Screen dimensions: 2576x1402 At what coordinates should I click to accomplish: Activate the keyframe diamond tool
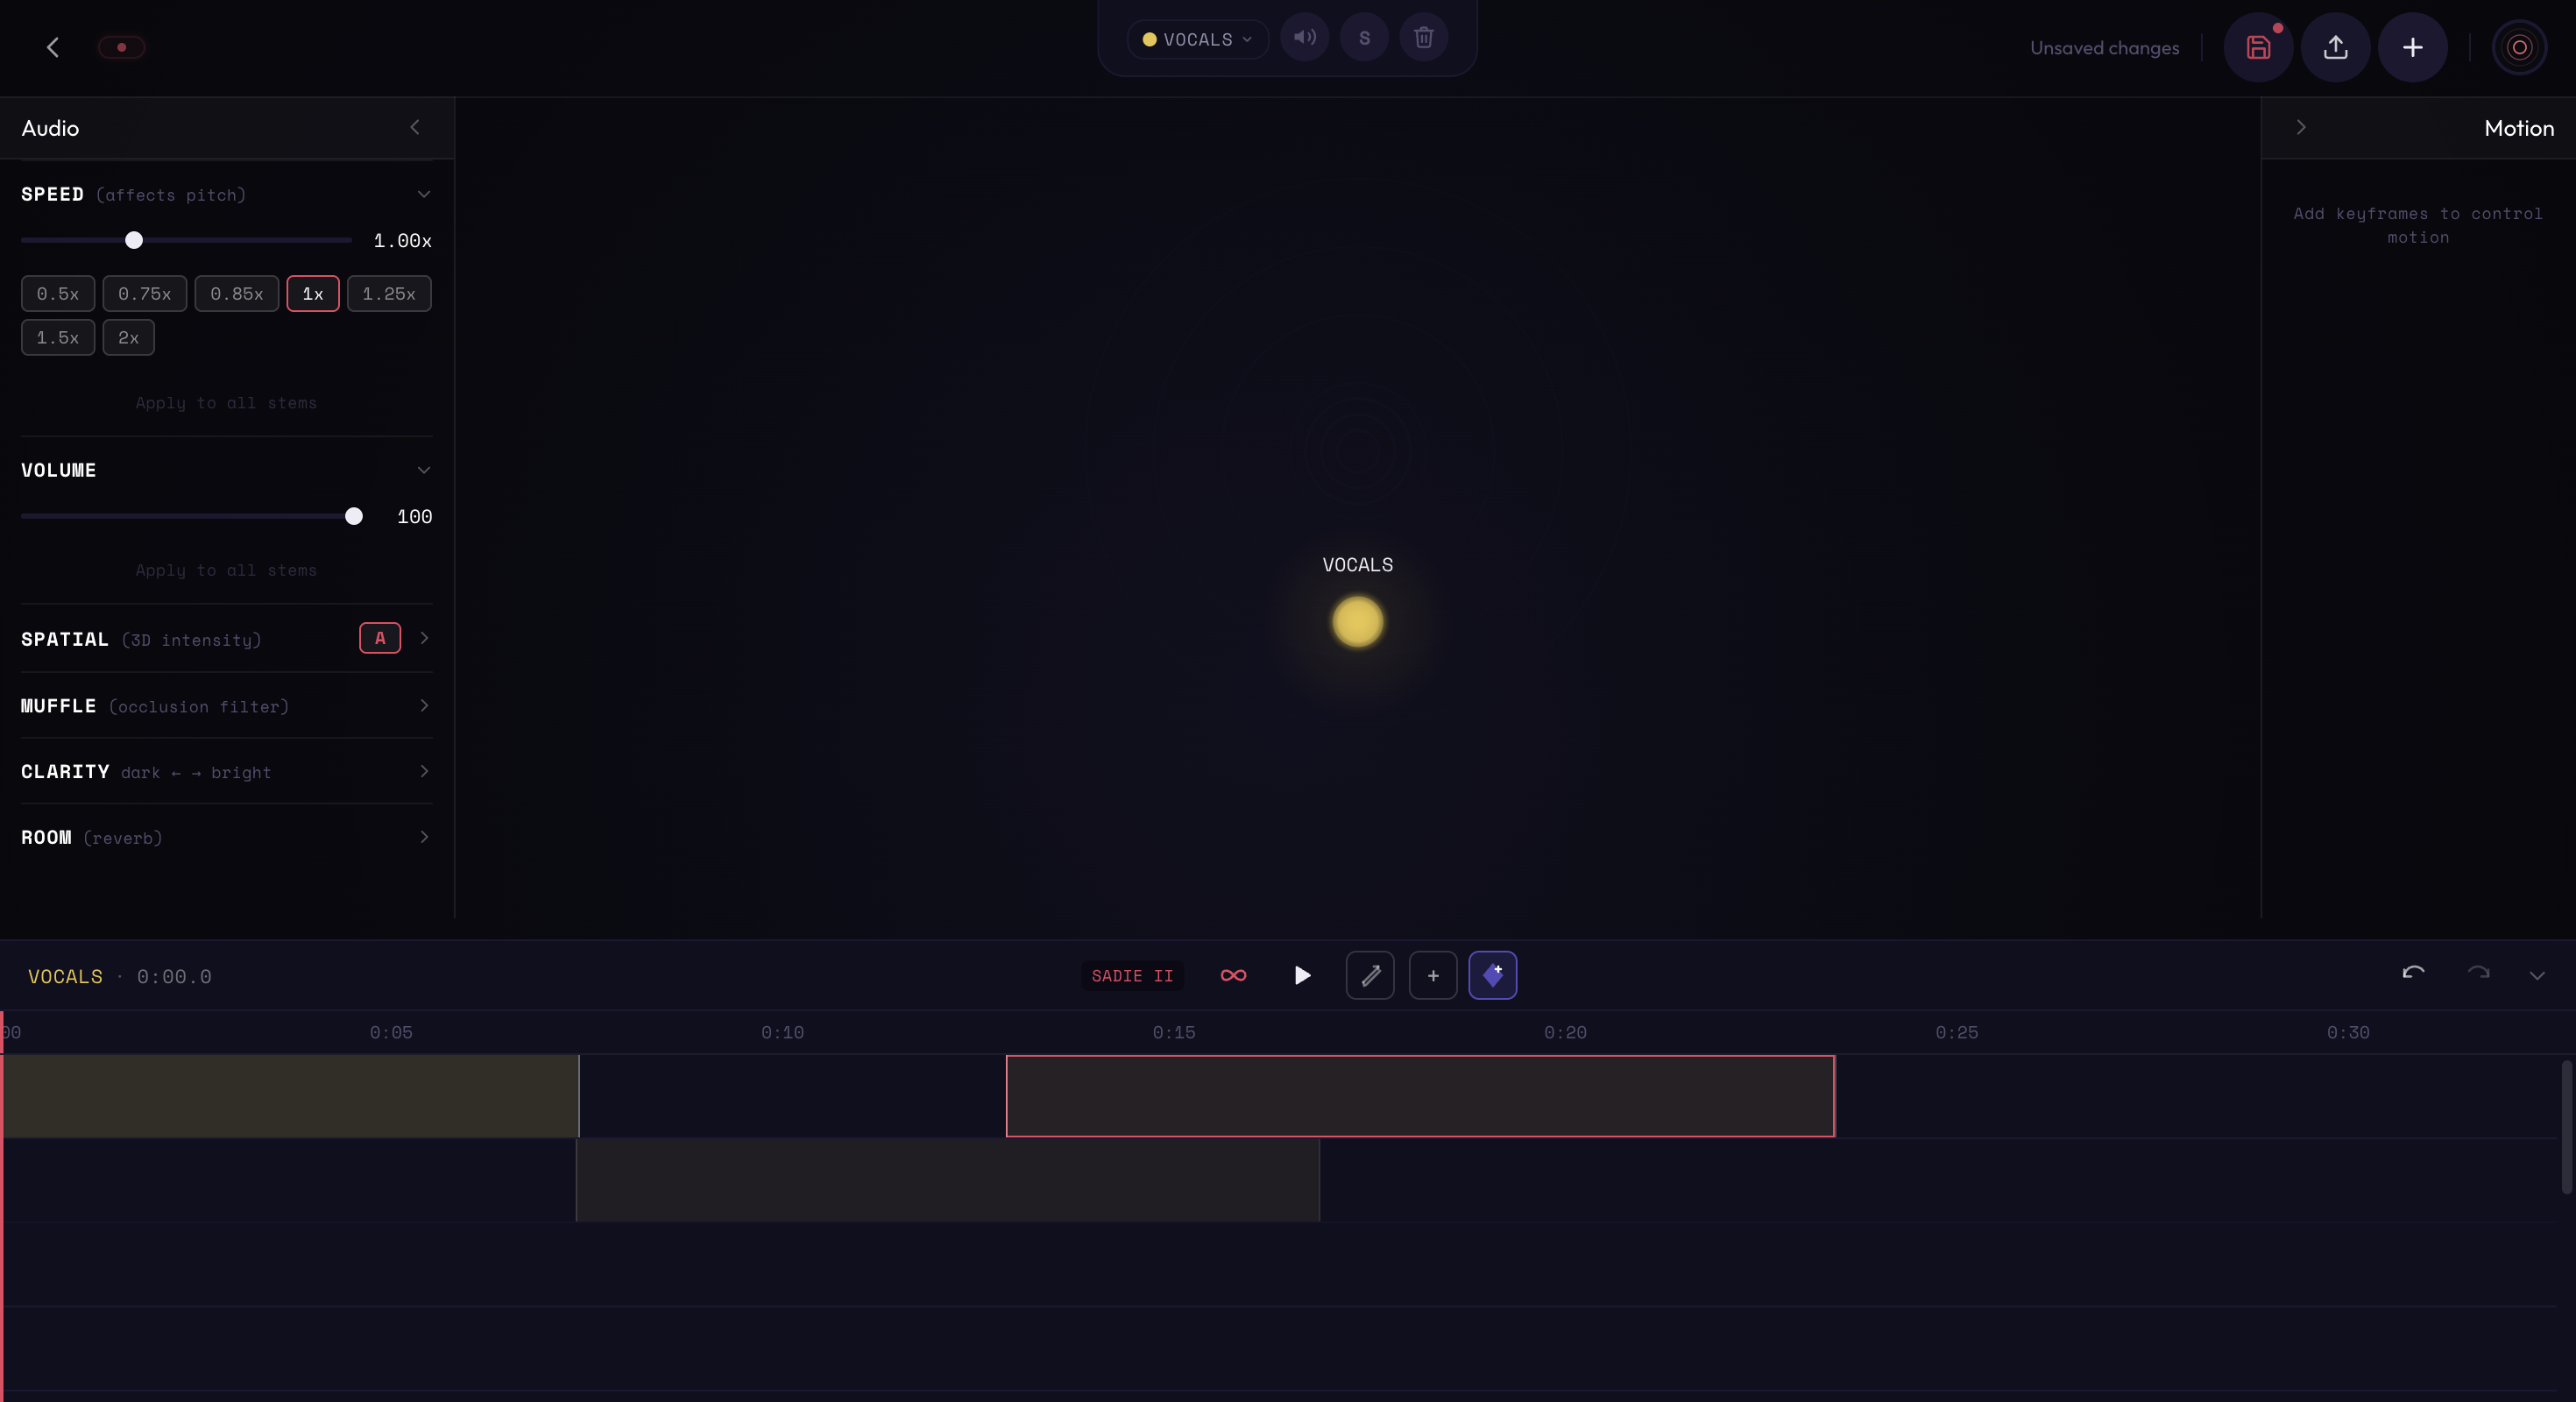(x=1492, y=976)
